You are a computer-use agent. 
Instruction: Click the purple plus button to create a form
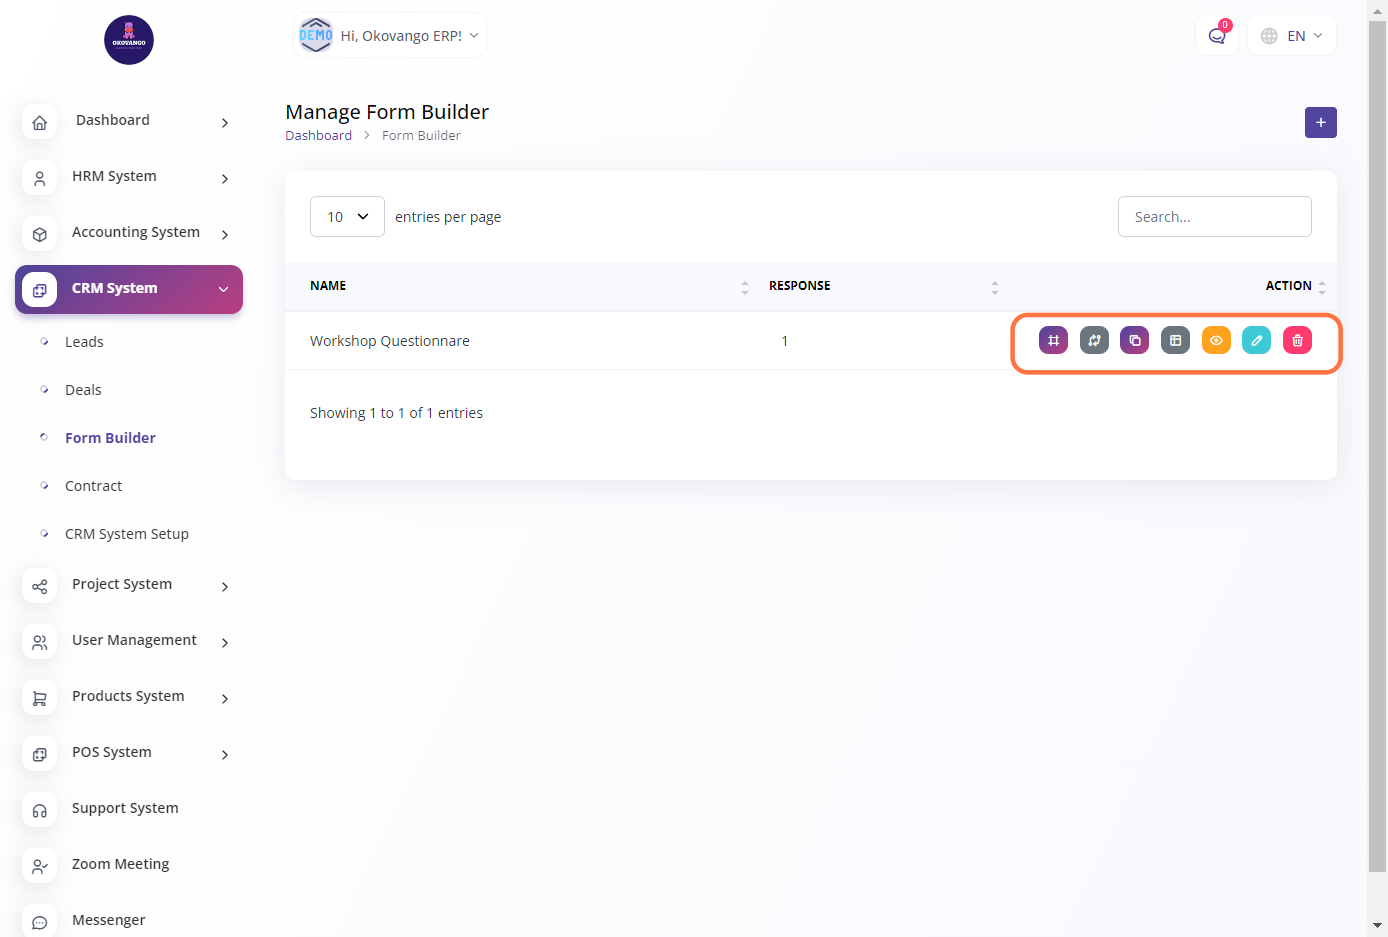(1320, 122)
